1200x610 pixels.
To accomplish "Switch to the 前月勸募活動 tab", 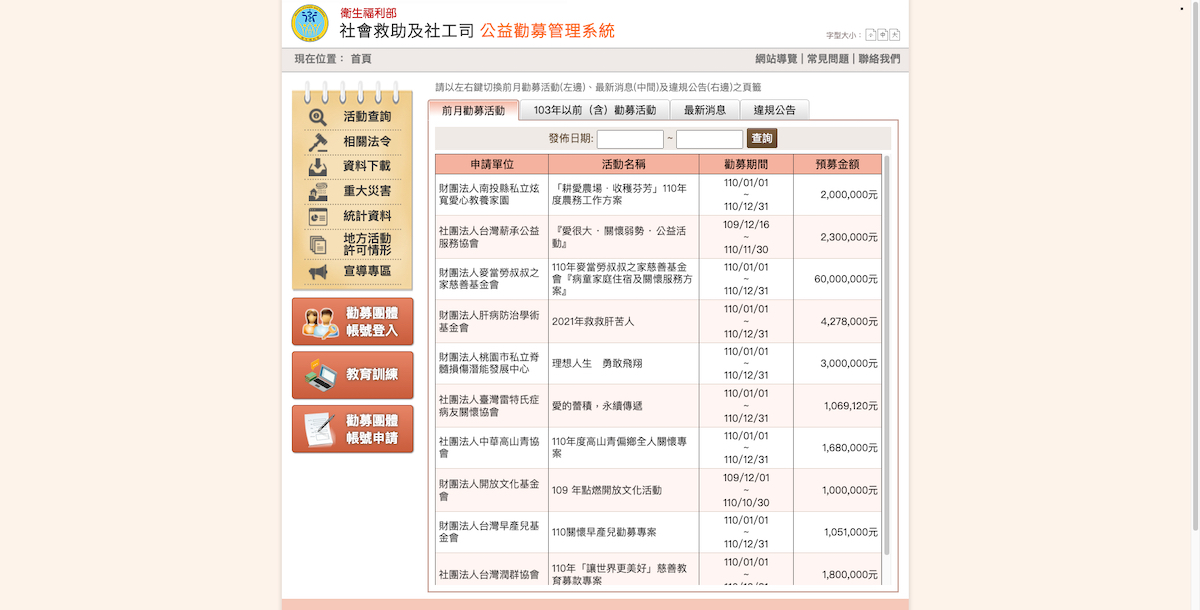I will pyautogui.click(x=473, y=110).
